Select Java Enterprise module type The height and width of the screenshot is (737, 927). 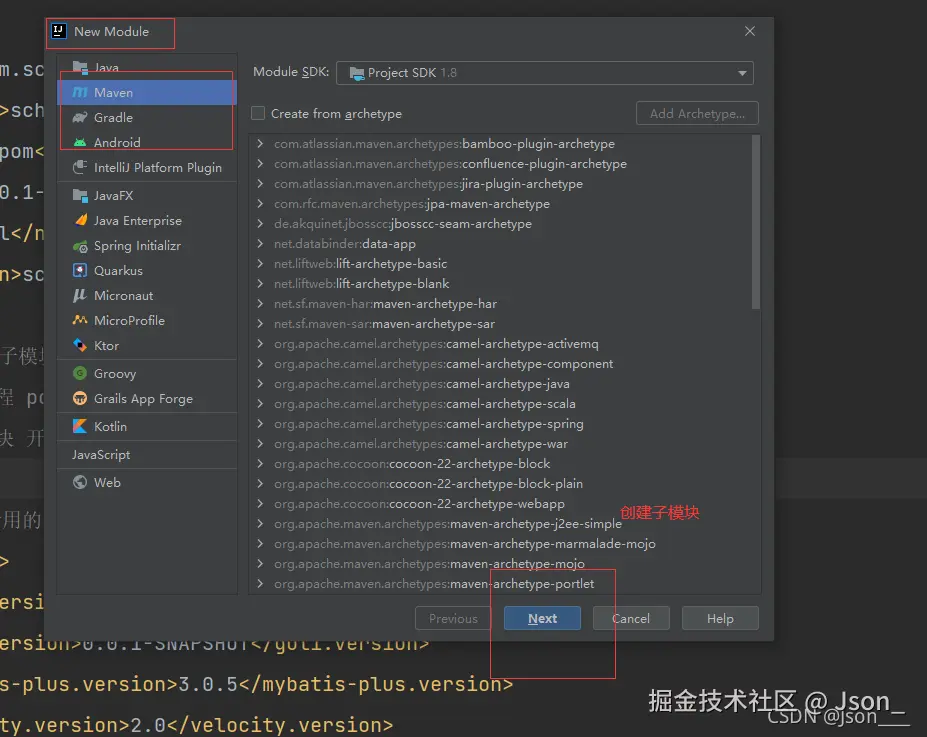point(147,220)
